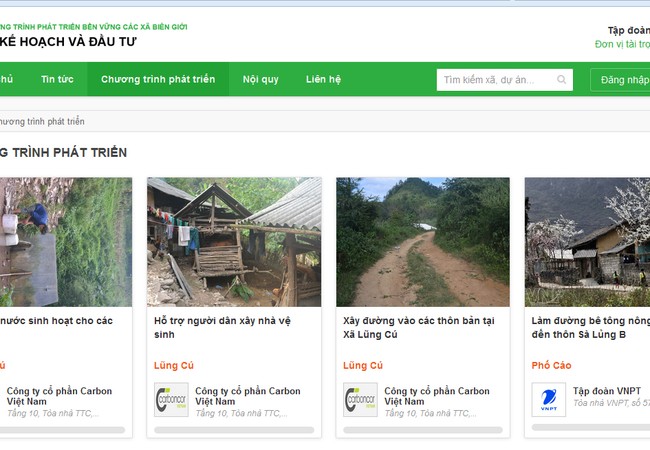
Task: Click the Chương trình phát triển breadcrumb
Action: point(42,121)
